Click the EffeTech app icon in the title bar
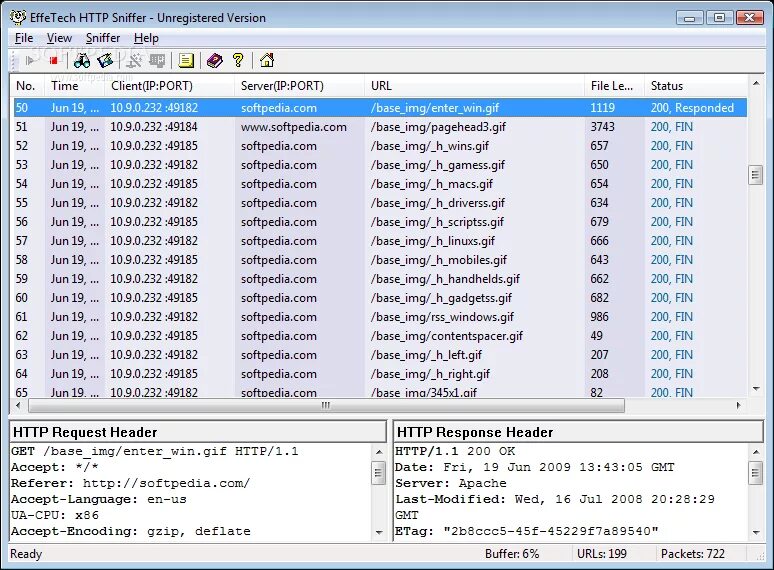Viewport: 774px width, 570px height. click(17, 17)
